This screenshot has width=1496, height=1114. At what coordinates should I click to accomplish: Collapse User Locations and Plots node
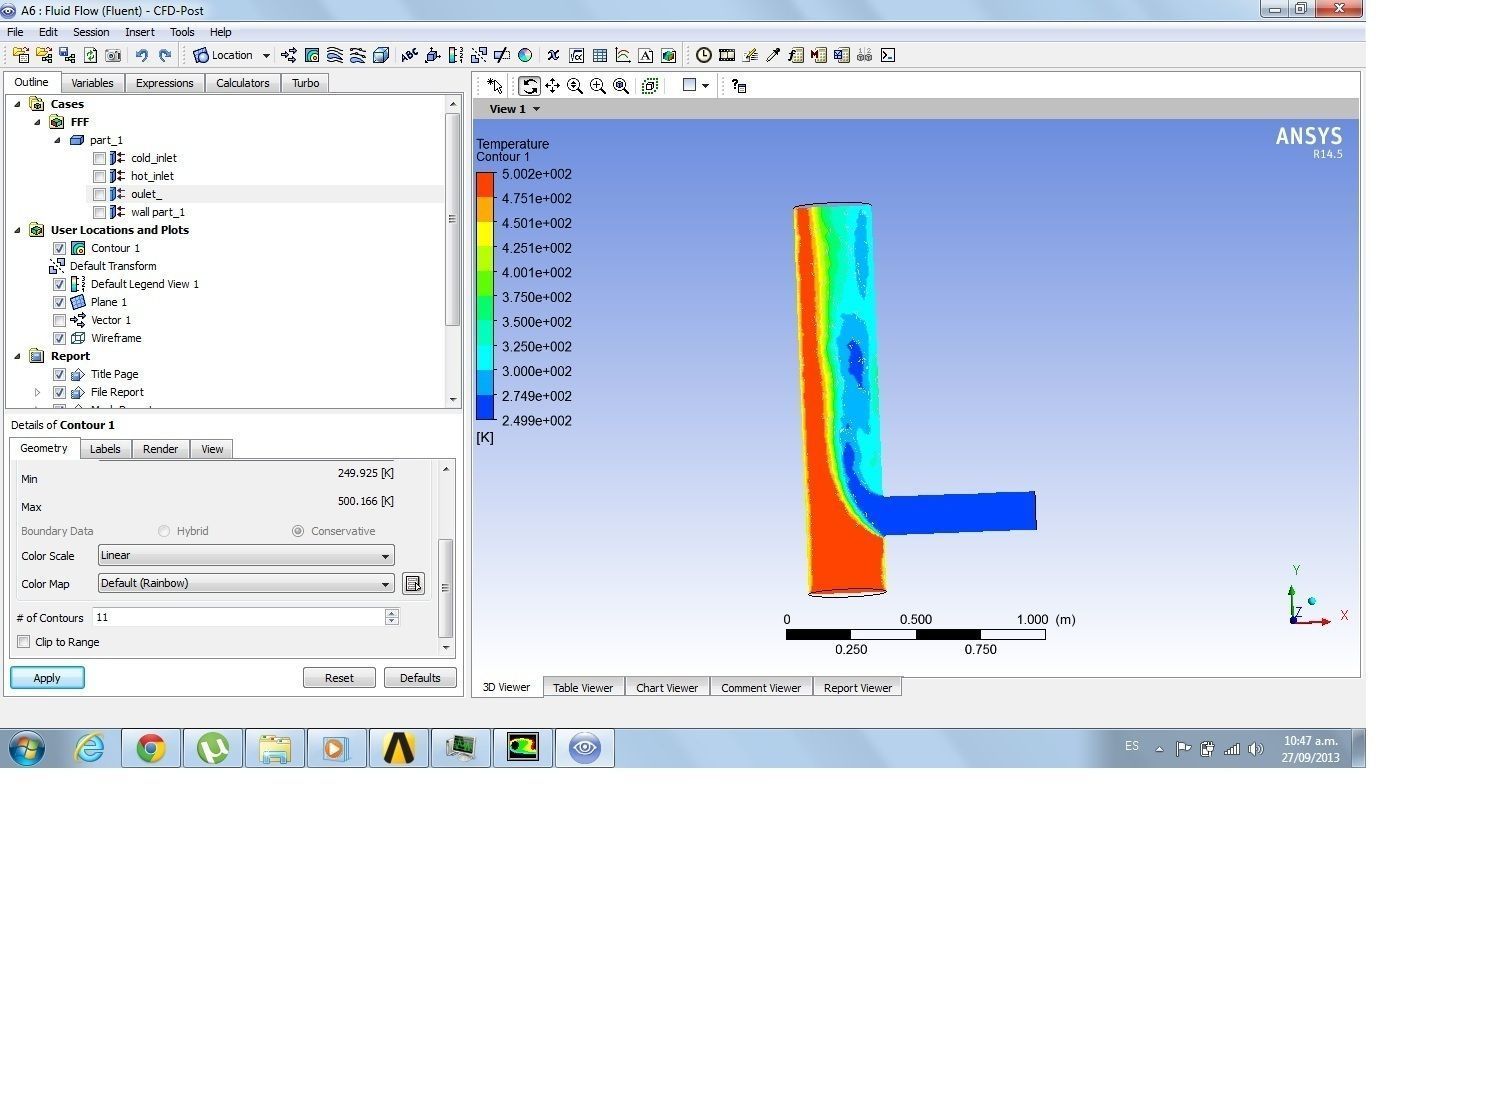pos(17,230)
